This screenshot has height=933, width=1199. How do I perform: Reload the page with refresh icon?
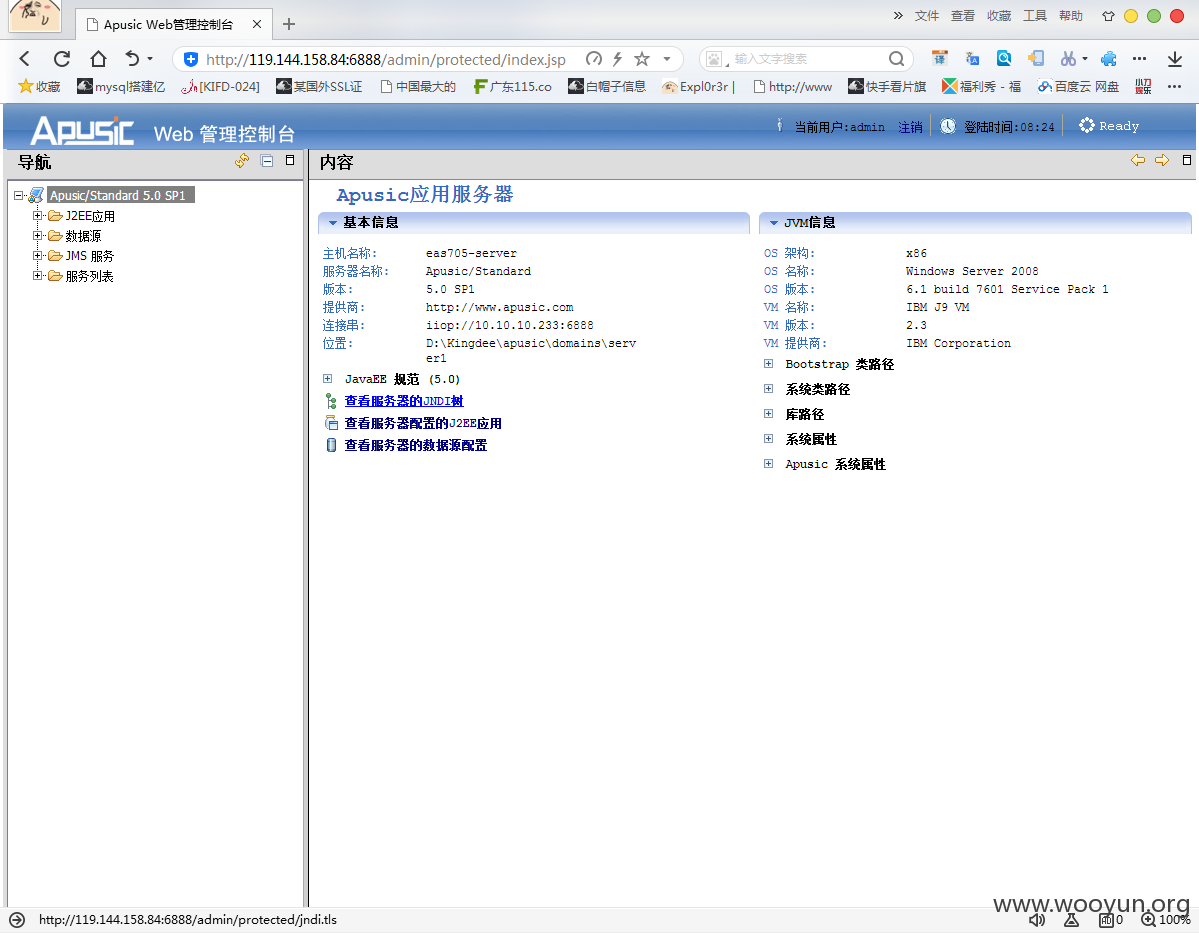[x=62, y=59]
